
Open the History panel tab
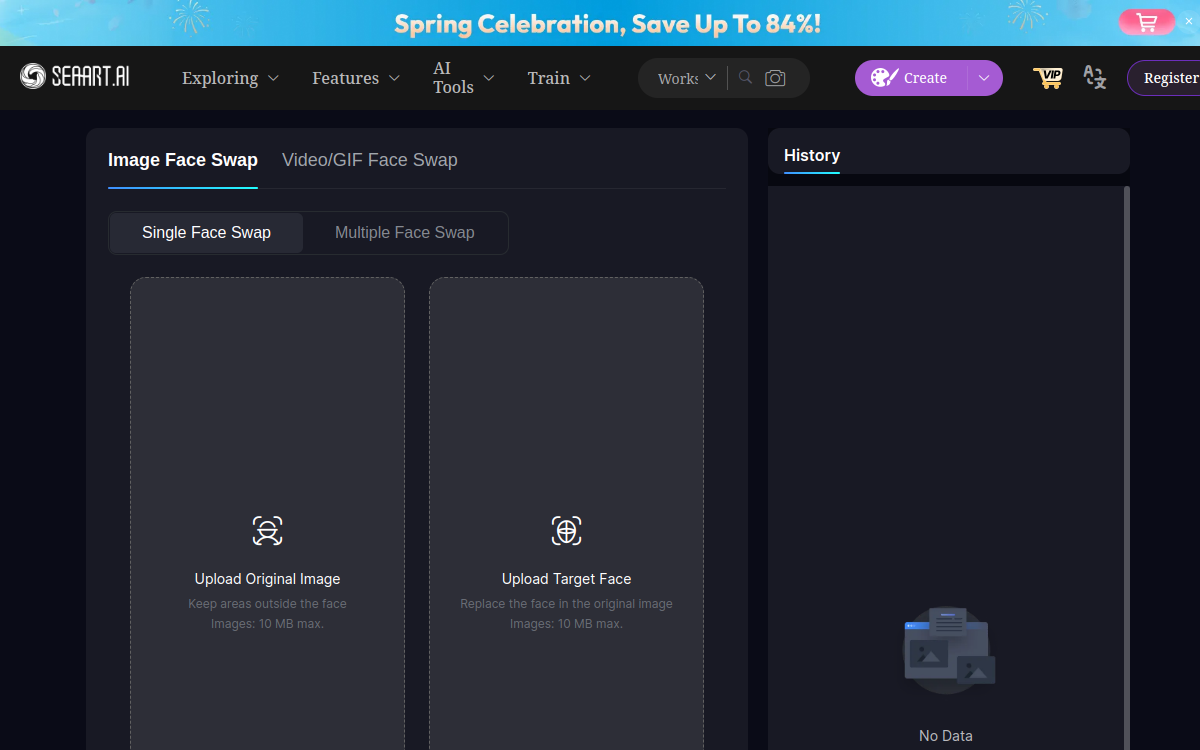click(x=812, y=155)
